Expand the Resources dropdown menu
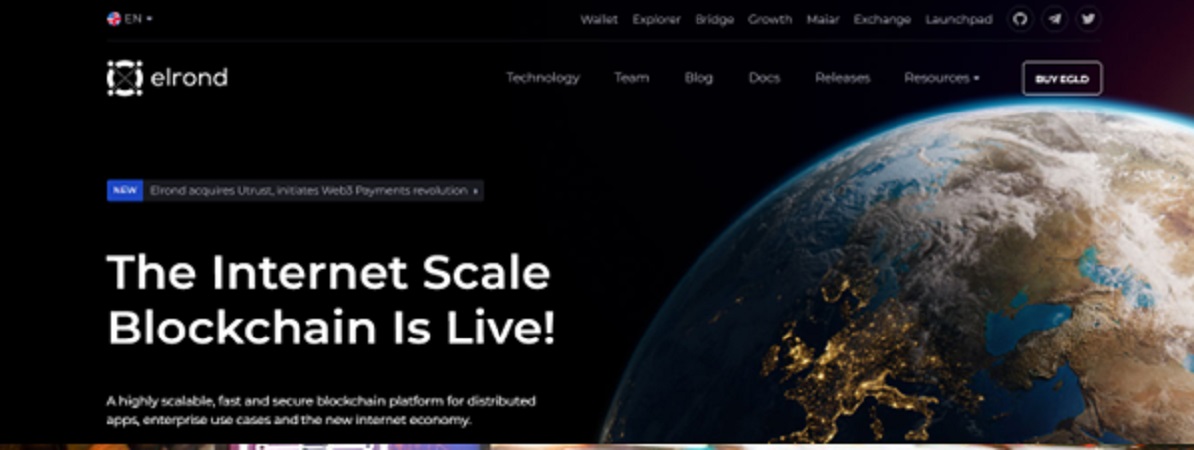Screen dimensions: 1194x450 [942, 78]
